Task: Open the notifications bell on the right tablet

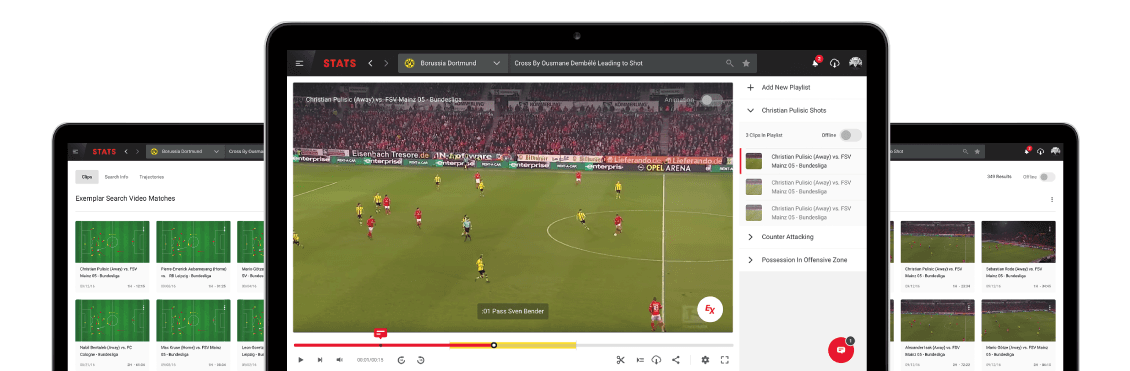Action: point(1027,151)
